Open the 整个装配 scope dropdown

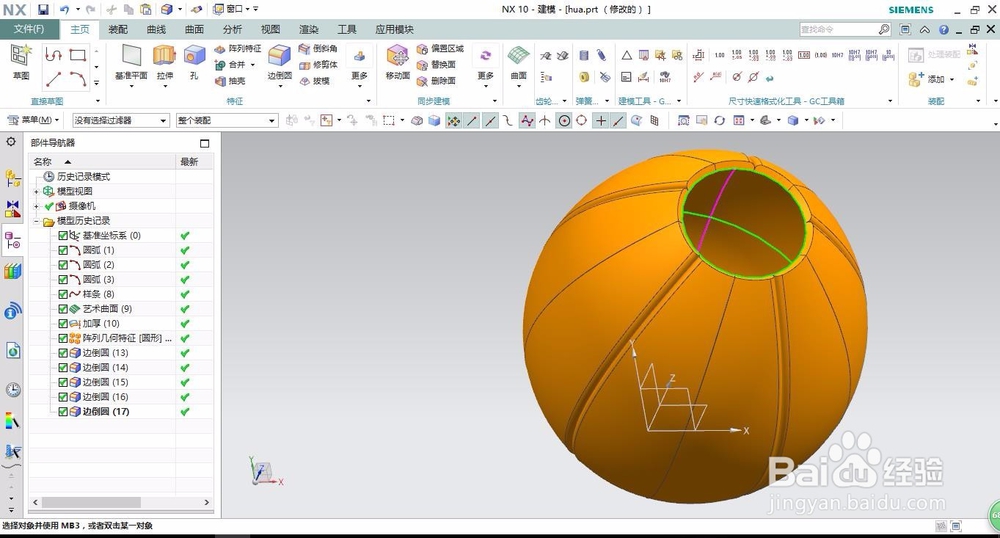pos(227,120)
